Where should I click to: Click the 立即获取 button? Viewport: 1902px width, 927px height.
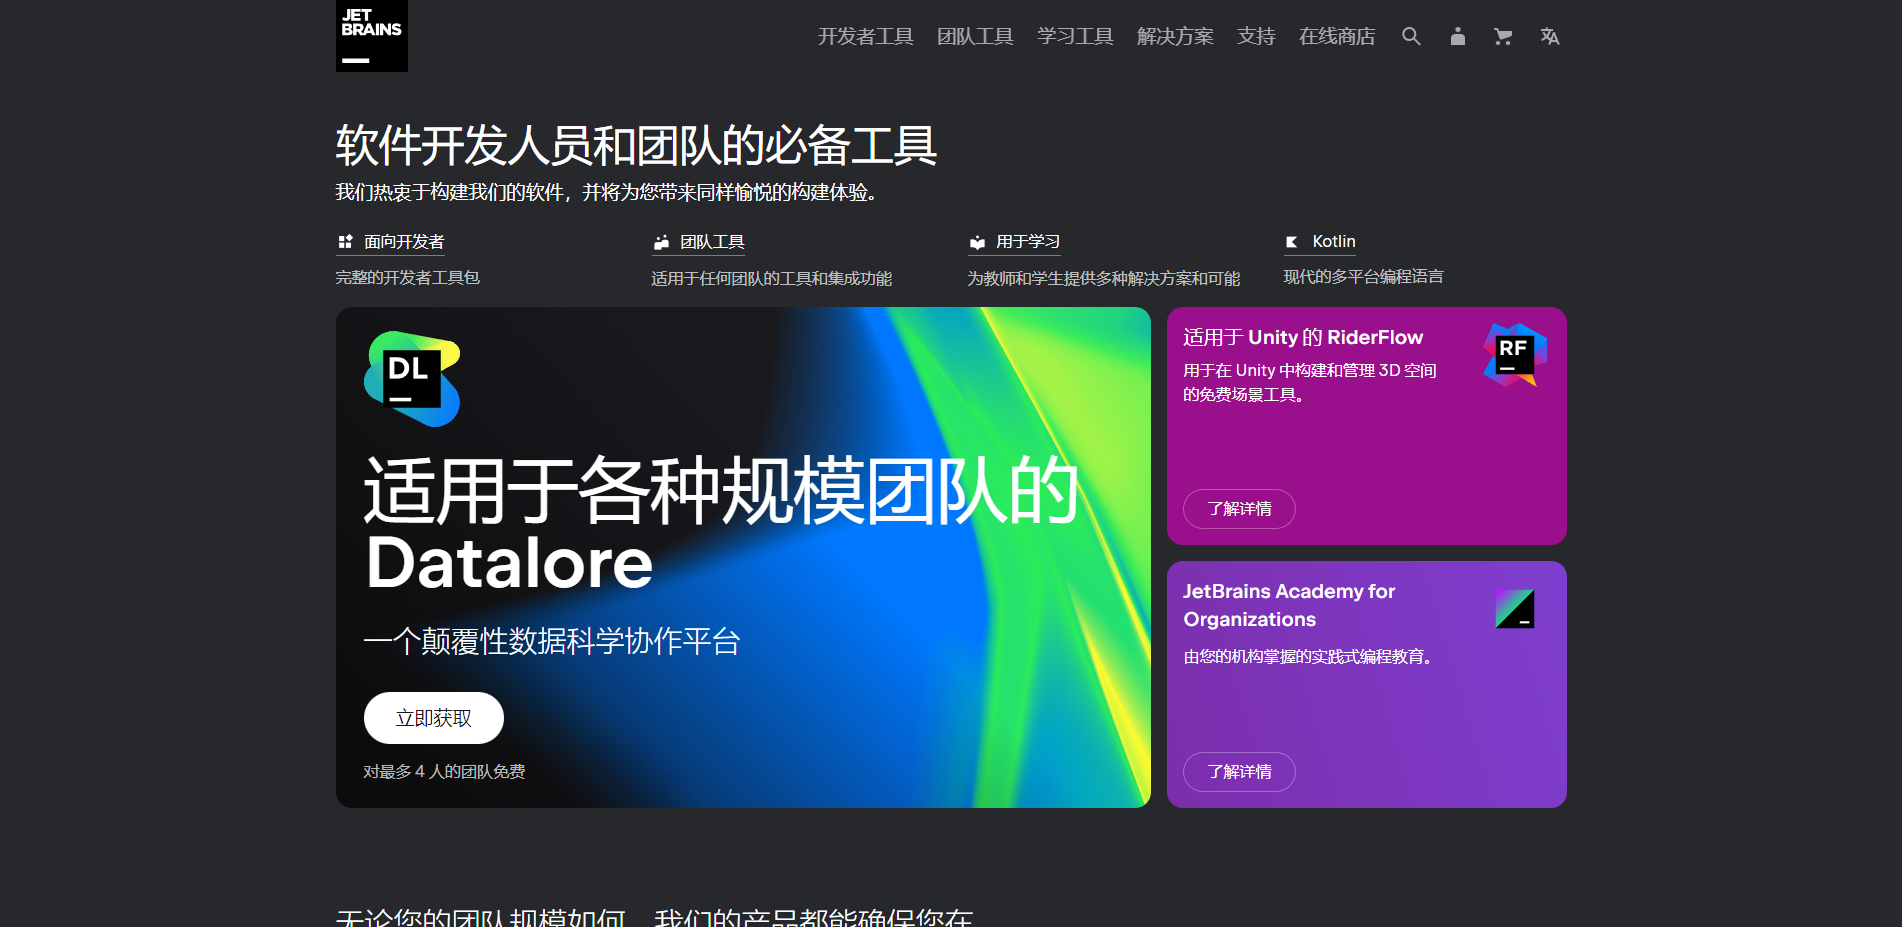(434, 718)
